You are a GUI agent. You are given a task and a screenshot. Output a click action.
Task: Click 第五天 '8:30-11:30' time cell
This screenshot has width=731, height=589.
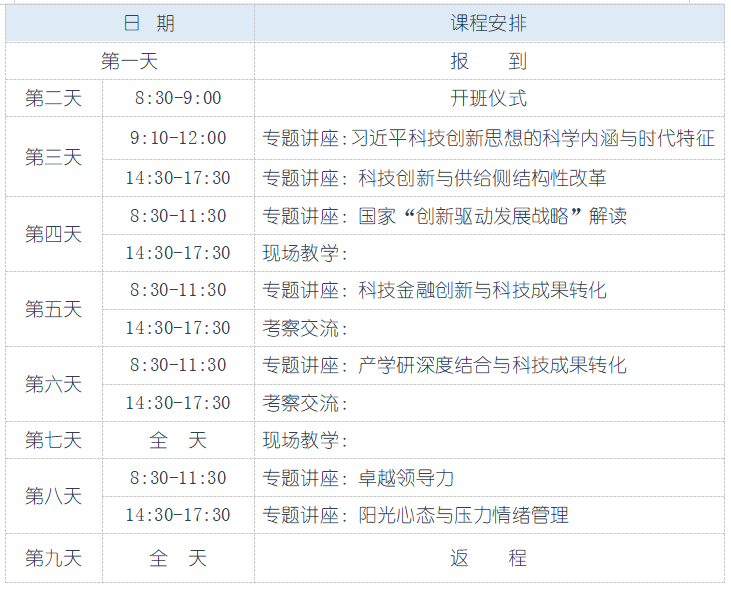(x=179, y=291)
